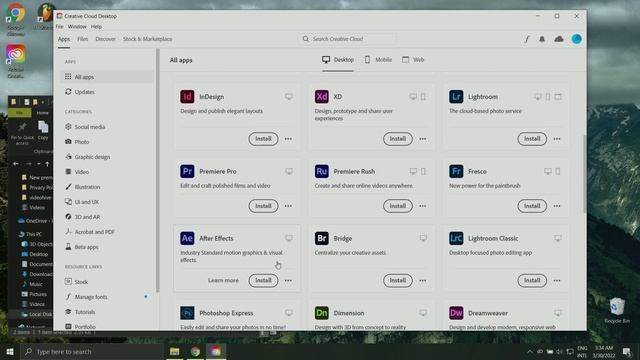
Task: Click the Premiere Pro app icon
Action: pyautogui.click(x=187, y=171)
